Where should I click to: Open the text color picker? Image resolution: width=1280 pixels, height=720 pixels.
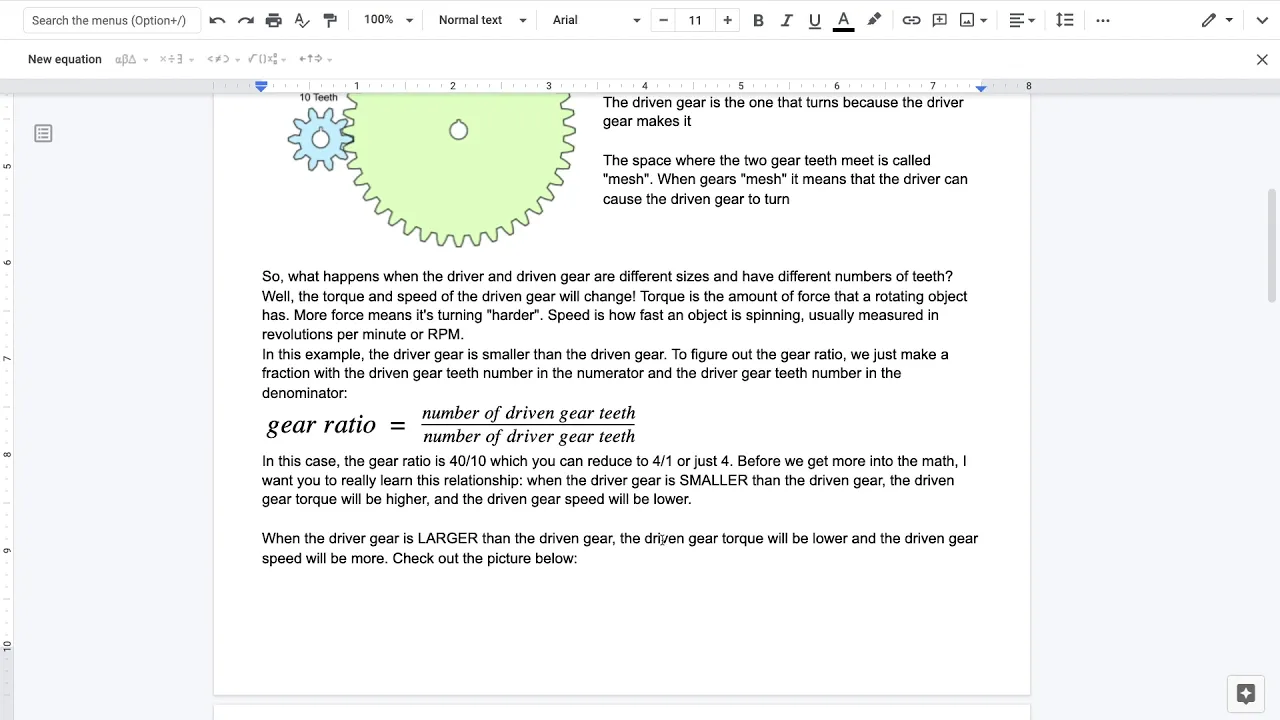(843, 20)
